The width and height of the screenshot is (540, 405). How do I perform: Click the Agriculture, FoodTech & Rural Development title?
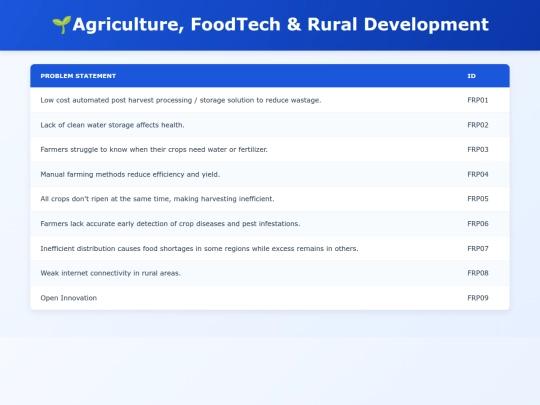280,25
